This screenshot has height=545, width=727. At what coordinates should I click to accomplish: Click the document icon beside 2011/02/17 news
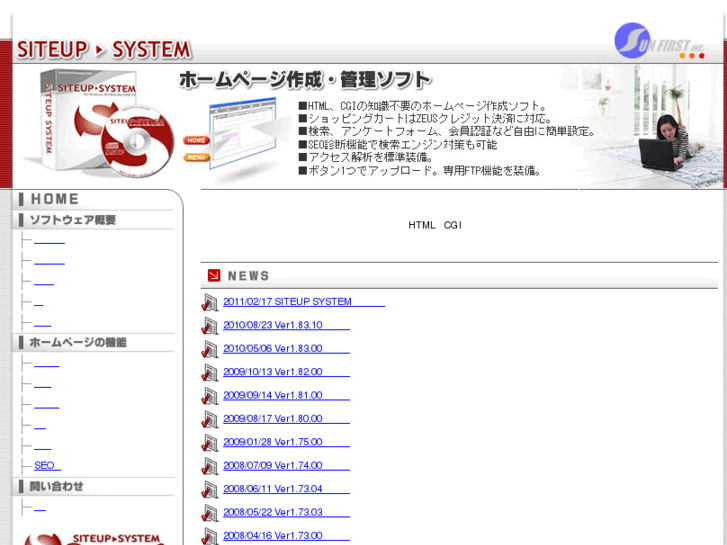pos(210,302)
